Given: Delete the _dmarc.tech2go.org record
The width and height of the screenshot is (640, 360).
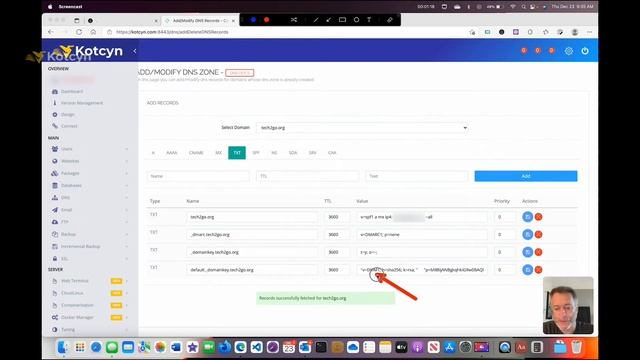Looking at the screenshot, I should tap(538, 234).
